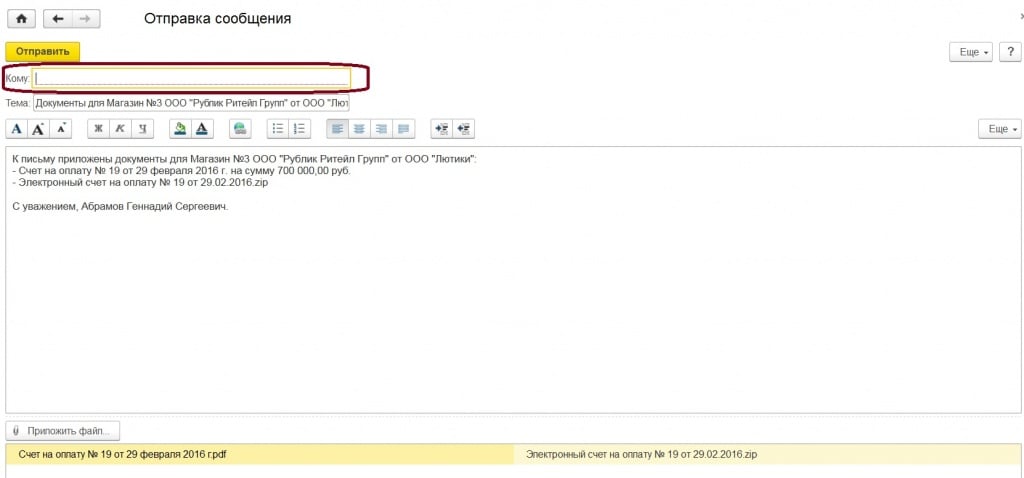Open the top Еще dropdown menu
Image resolution: width=1024 pixels, height=478 pixels.
970,52
